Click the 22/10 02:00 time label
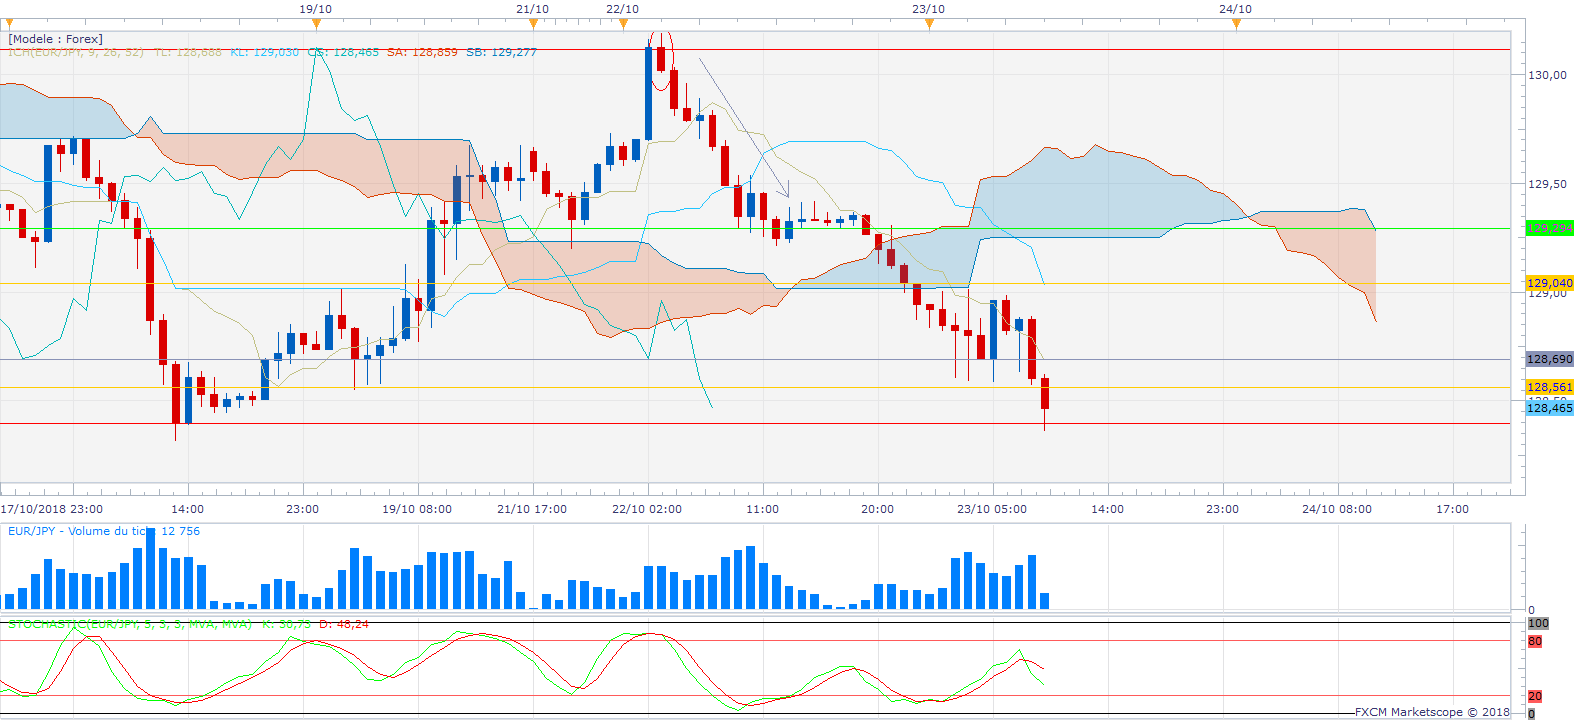1583x720 pixels. [647, 509]
